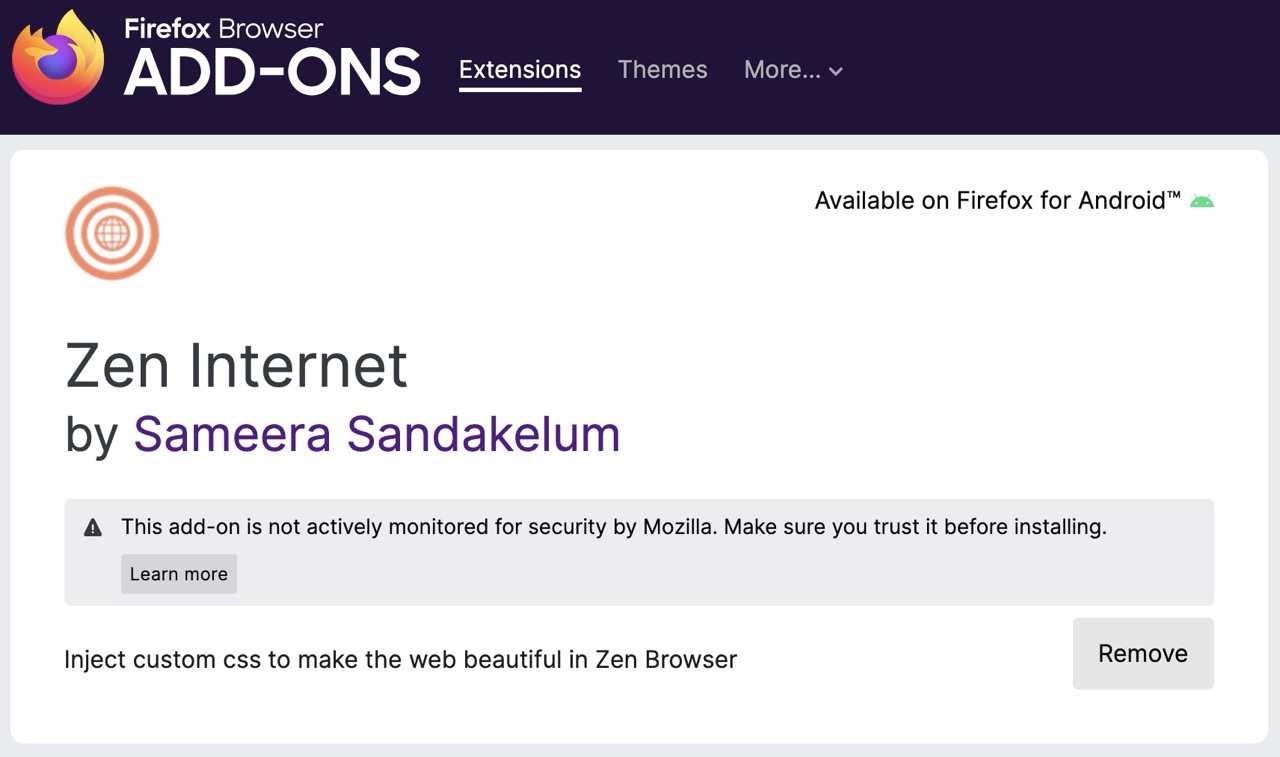Open Sameera Sandakelum's author page
Image resolution: width=1280 pixels, height=757 pixels.
377,434
